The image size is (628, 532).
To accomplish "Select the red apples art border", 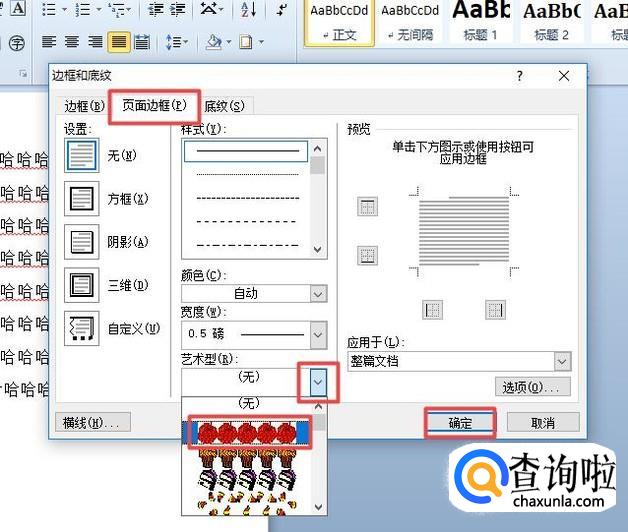I will tap(247, 433).
